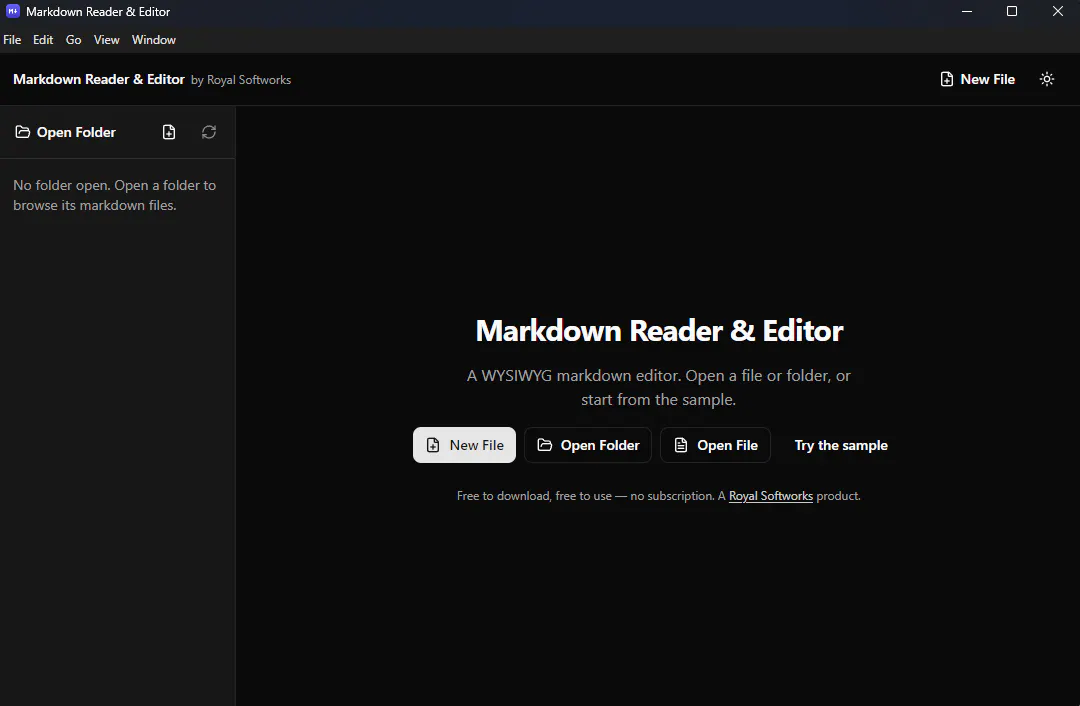Viewport: 1080px width, 706px height.
Task: Open the View menu
Action: pos(106,40)
